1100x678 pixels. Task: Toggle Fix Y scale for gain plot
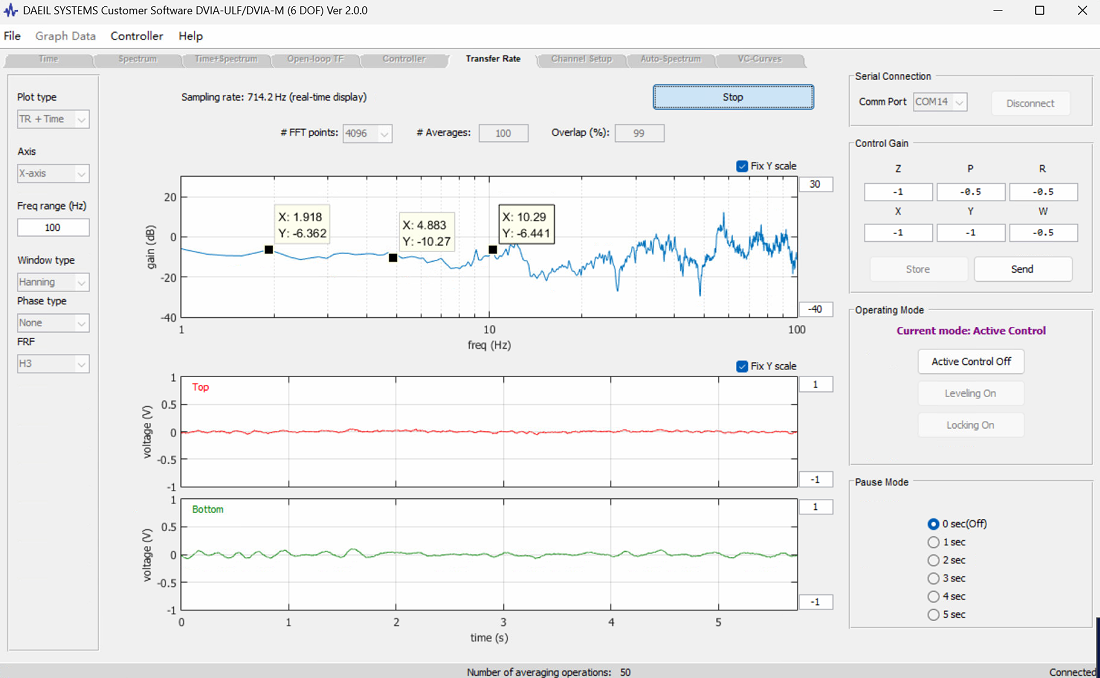(x=742, y=166)
